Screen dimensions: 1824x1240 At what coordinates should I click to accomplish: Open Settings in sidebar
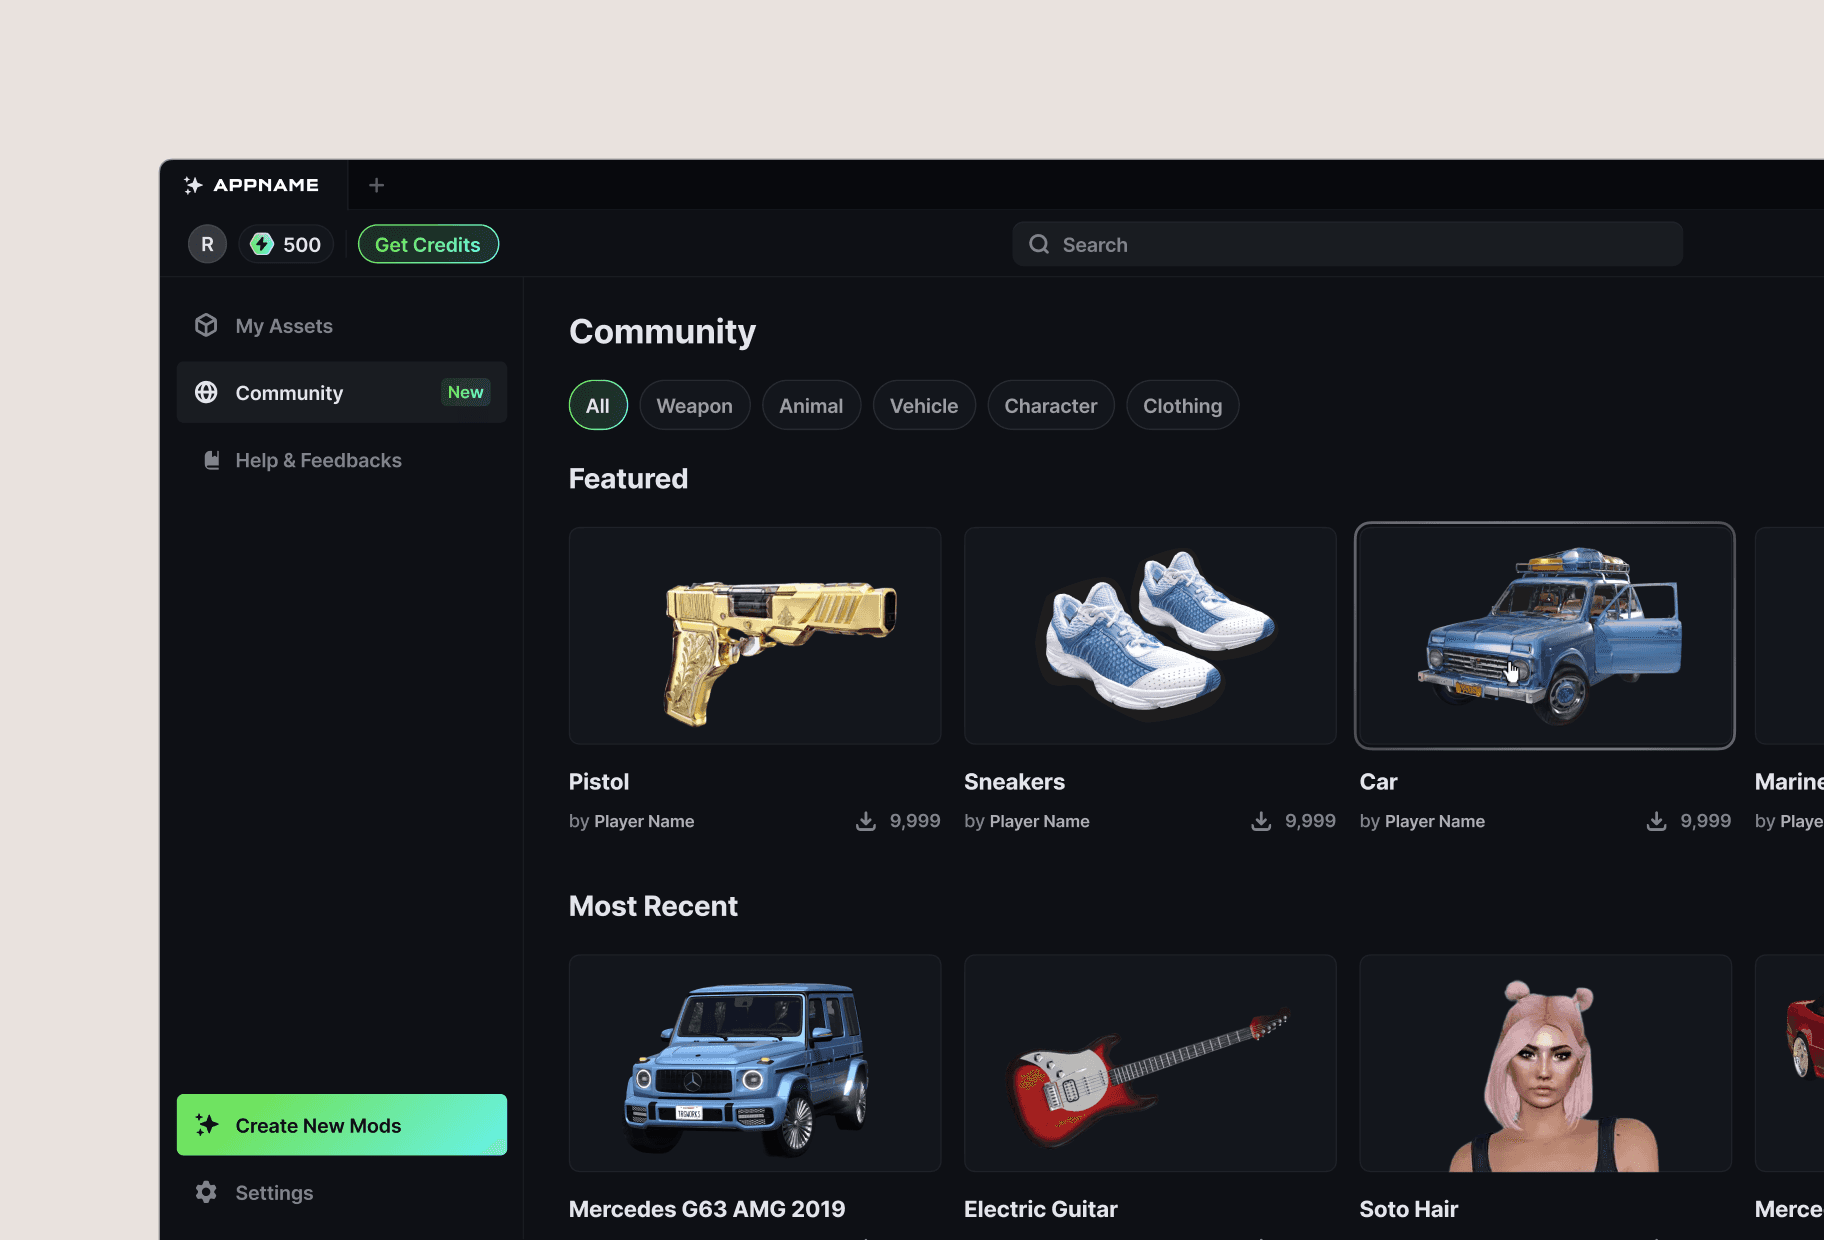342,1192
